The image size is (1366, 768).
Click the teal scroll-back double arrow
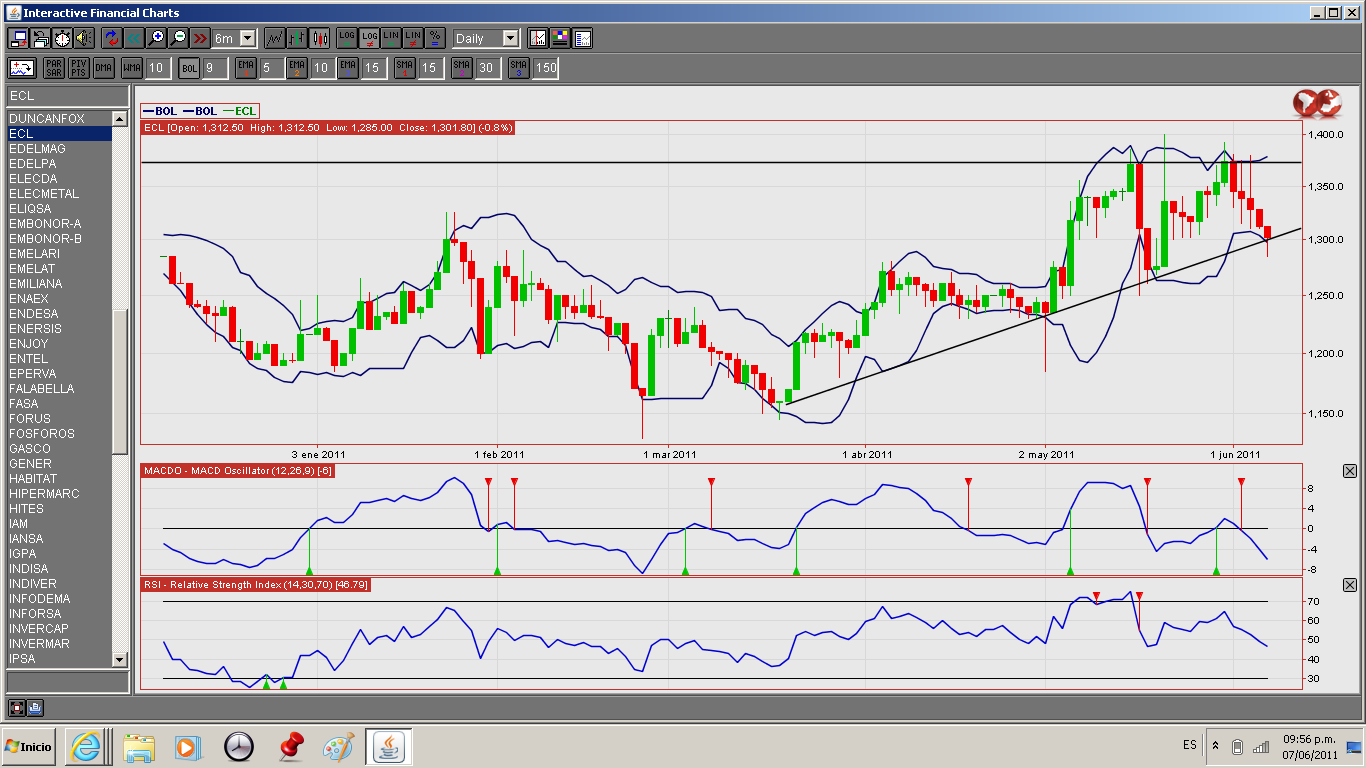(x=134, y=38)
